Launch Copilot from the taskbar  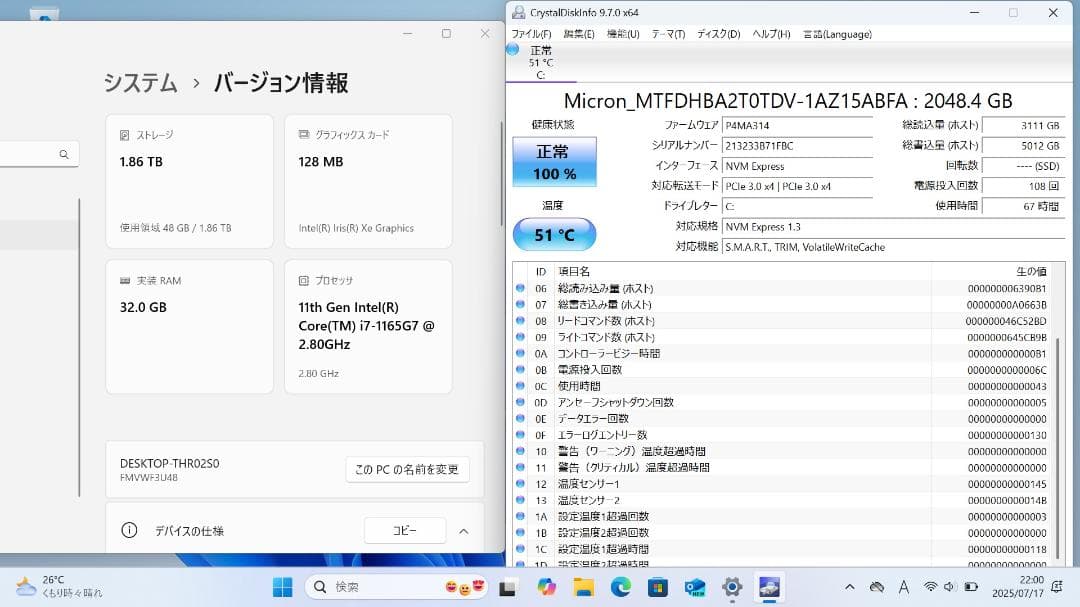coord(545,587)
